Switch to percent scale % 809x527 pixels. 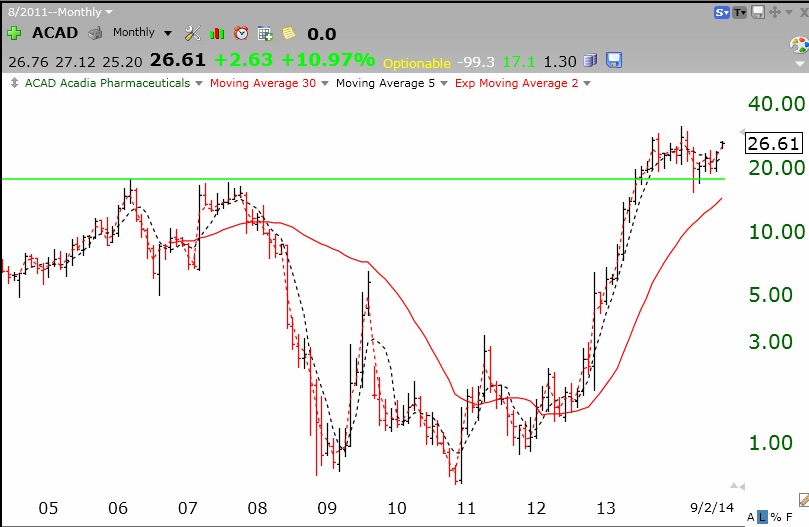tap(775, 517)
